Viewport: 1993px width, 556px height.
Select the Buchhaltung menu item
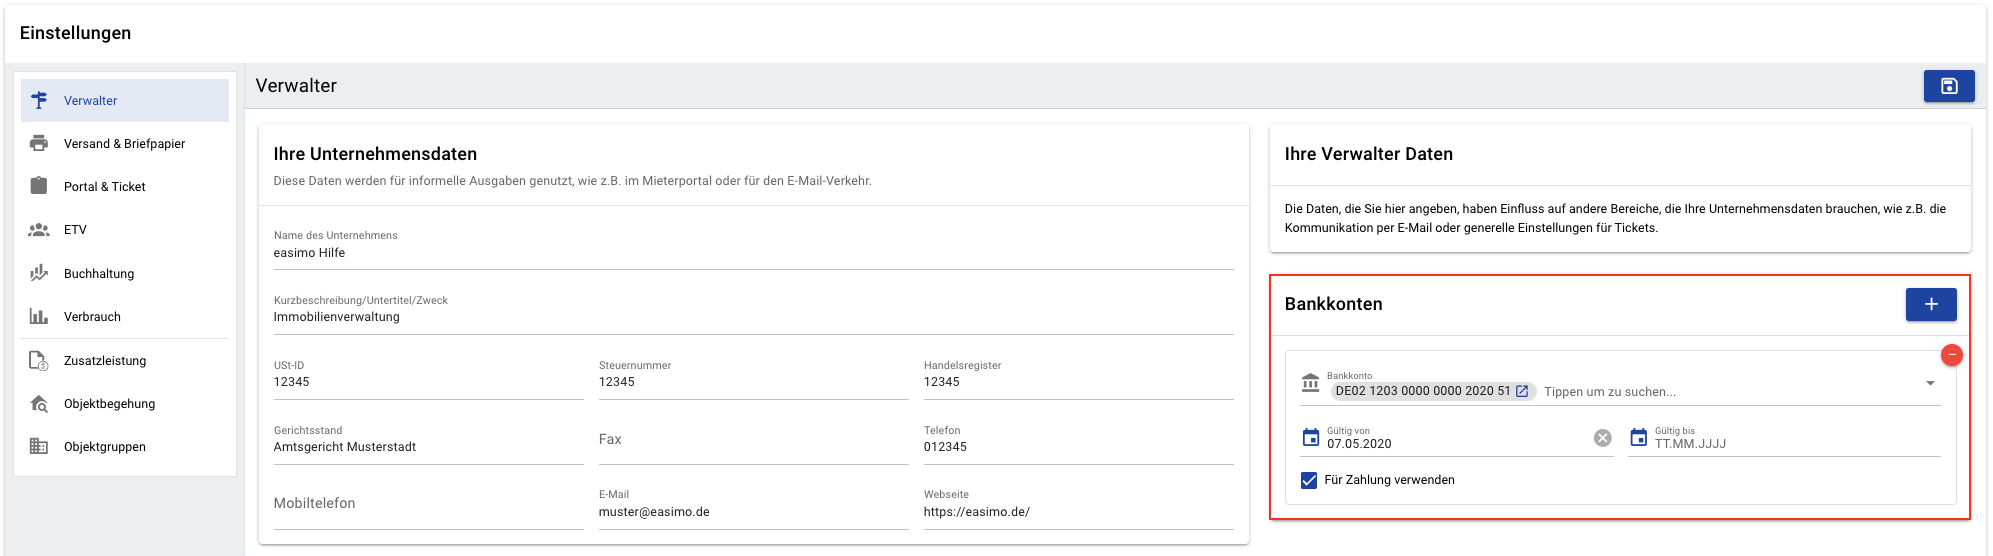[125, 273]
